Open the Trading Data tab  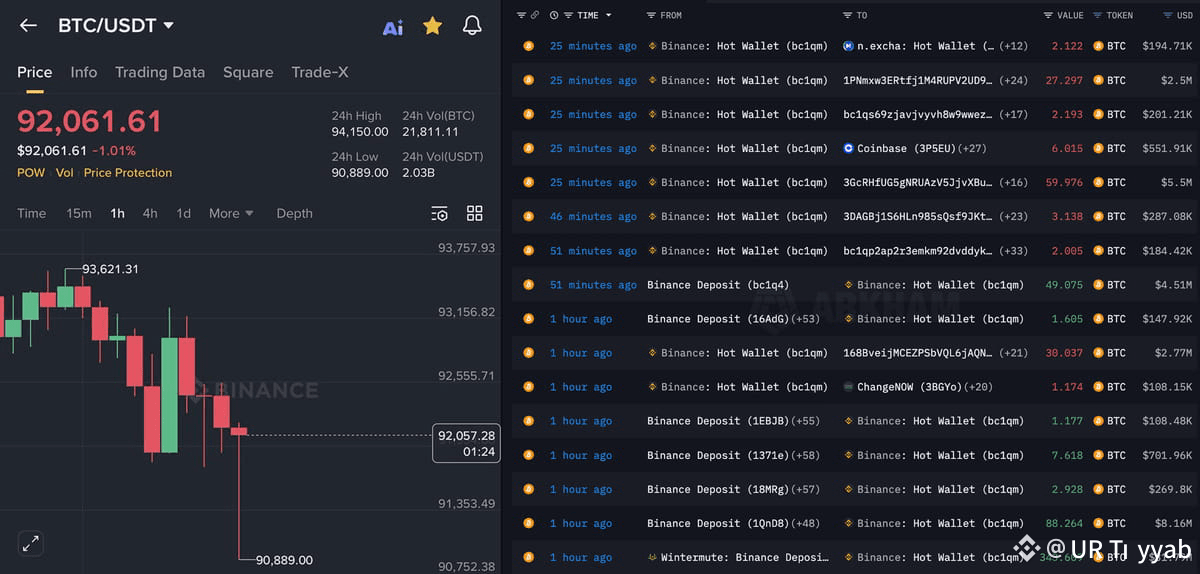[160, 72]
